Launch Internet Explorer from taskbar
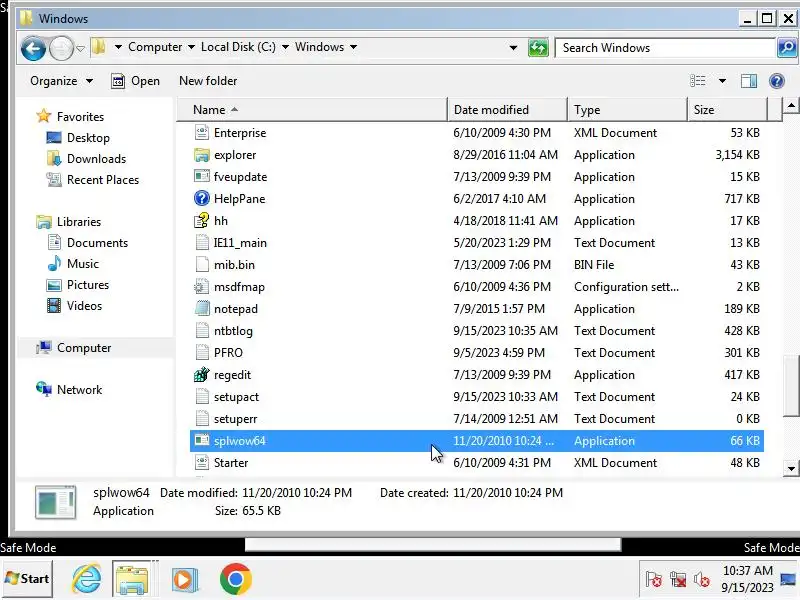The image size is (800, 600). pyautogui.click(x=86, y=579)
